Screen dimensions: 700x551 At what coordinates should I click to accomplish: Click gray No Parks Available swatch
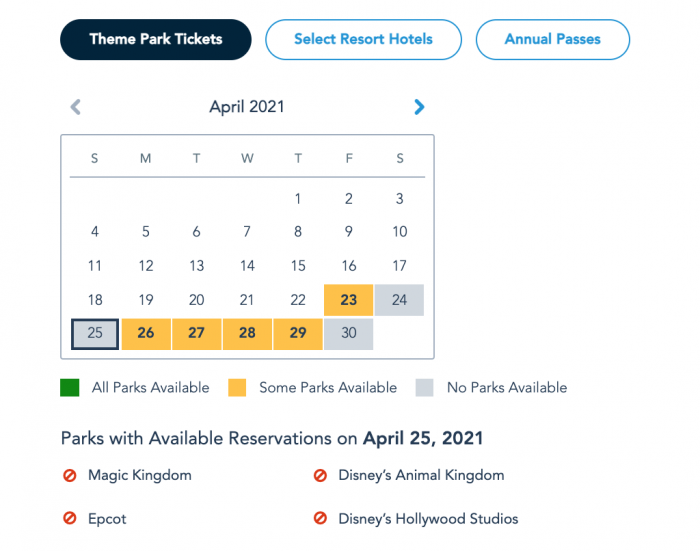click(x=425, y=388)
